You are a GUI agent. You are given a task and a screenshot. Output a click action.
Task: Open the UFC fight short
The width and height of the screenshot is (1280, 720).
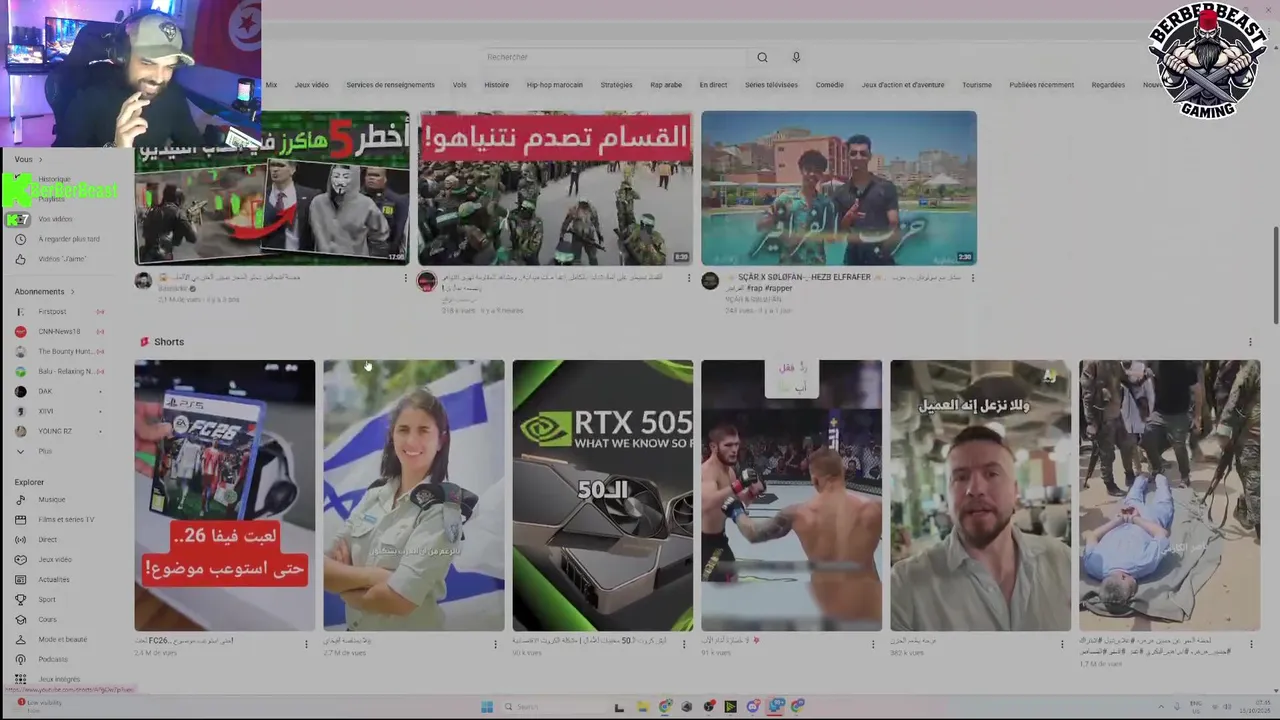(x=791, y=496)
